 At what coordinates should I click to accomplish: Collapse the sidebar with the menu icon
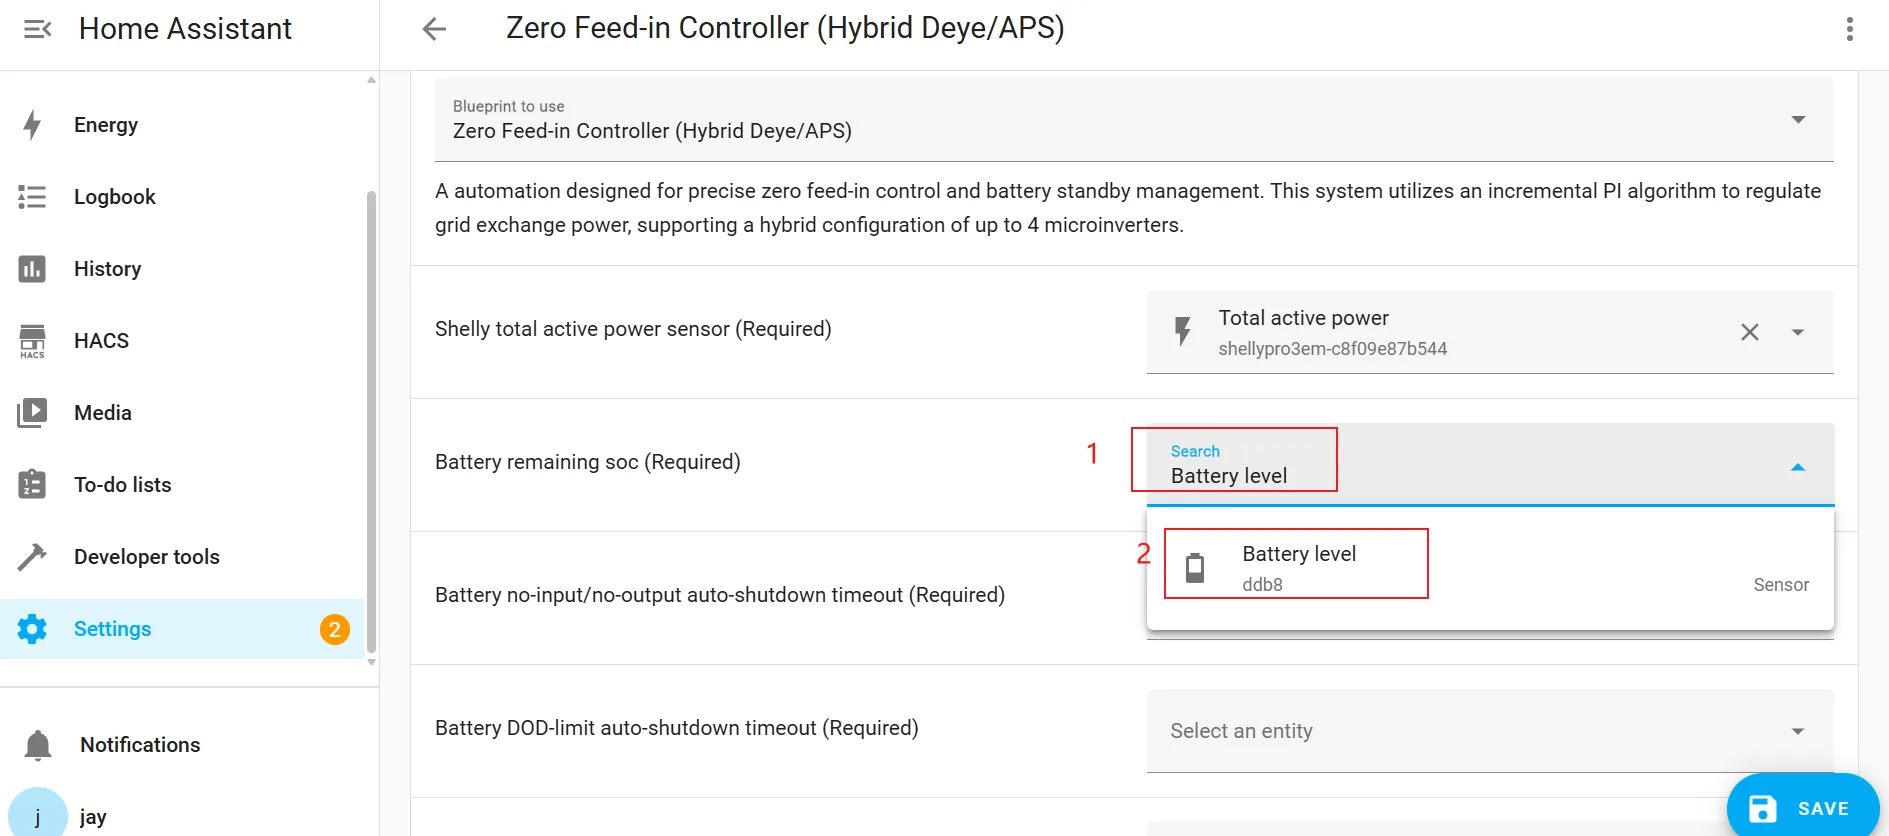(37, 29)
